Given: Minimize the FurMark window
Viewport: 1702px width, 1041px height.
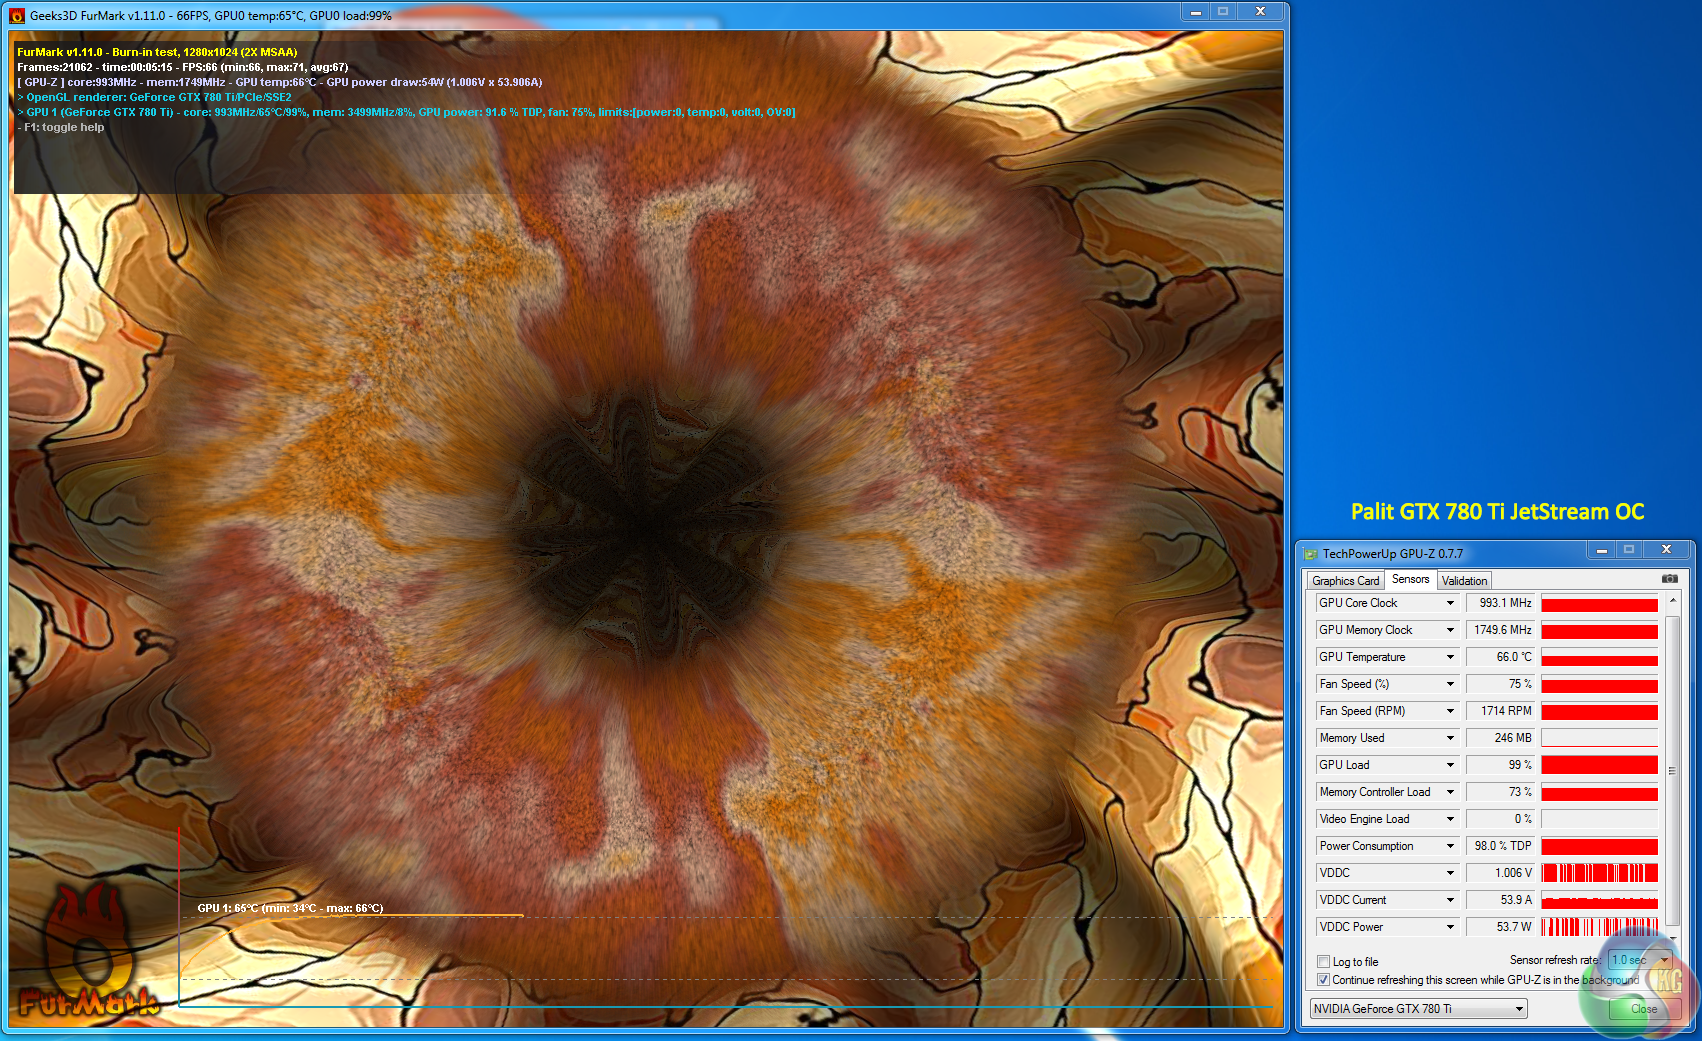Looking at the screenshot, I should (x=1195, y=12).
